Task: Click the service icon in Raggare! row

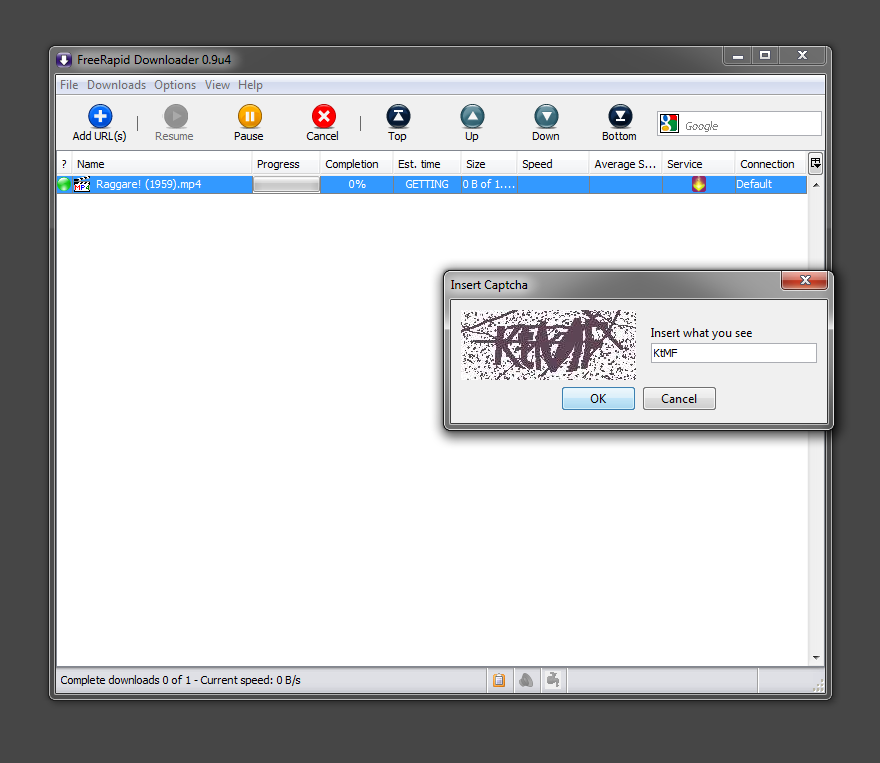Action: 699,184
